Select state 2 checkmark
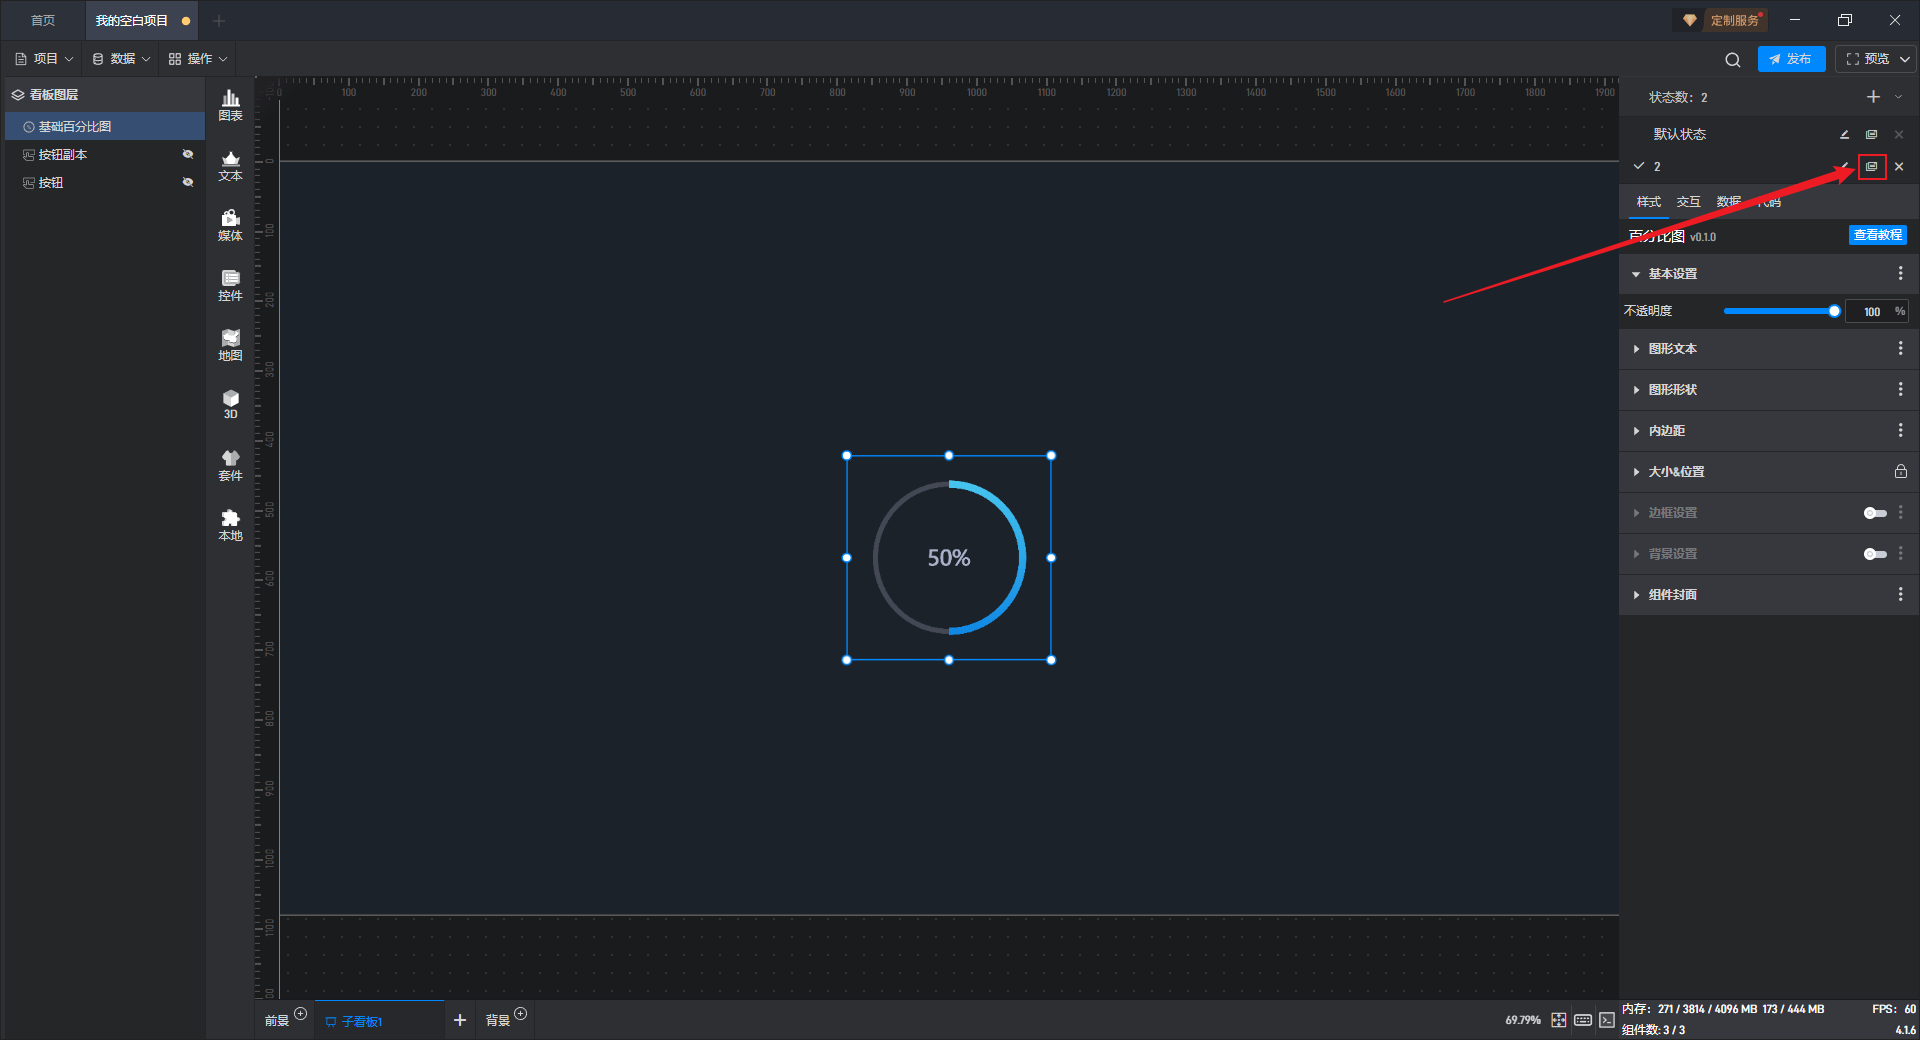Screen dimensions: 1920x1040 (x=1639, y=166)
